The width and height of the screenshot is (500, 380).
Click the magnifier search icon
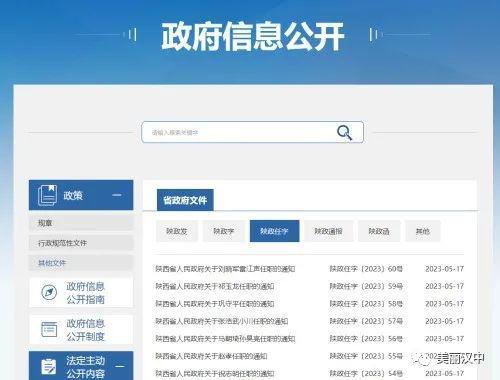(344, 132)
